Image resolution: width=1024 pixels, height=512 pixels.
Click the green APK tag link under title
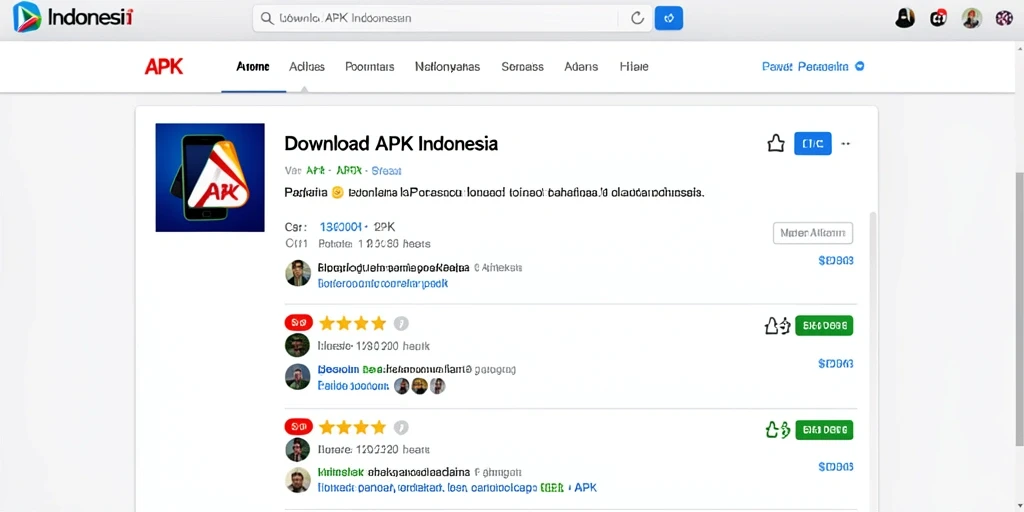click(x=315, y=171)
